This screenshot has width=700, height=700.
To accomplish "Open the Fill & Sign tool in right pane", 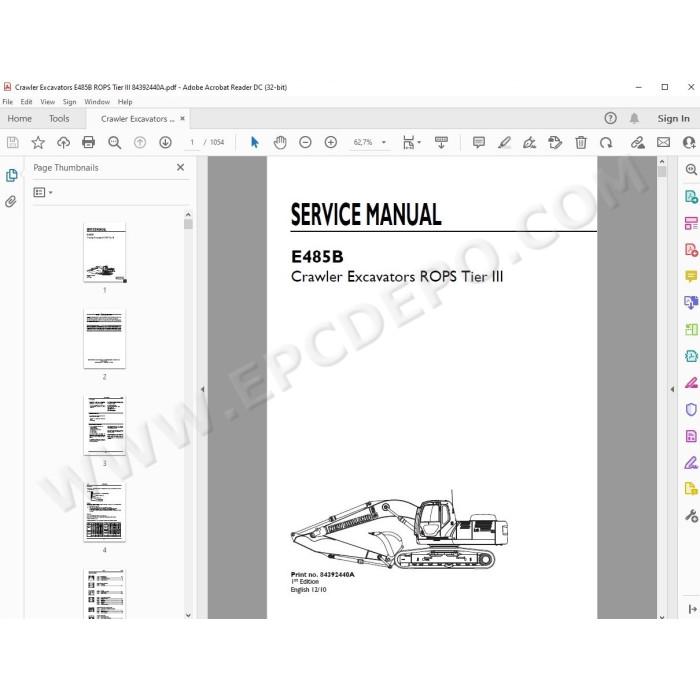I will click(691, 463).
